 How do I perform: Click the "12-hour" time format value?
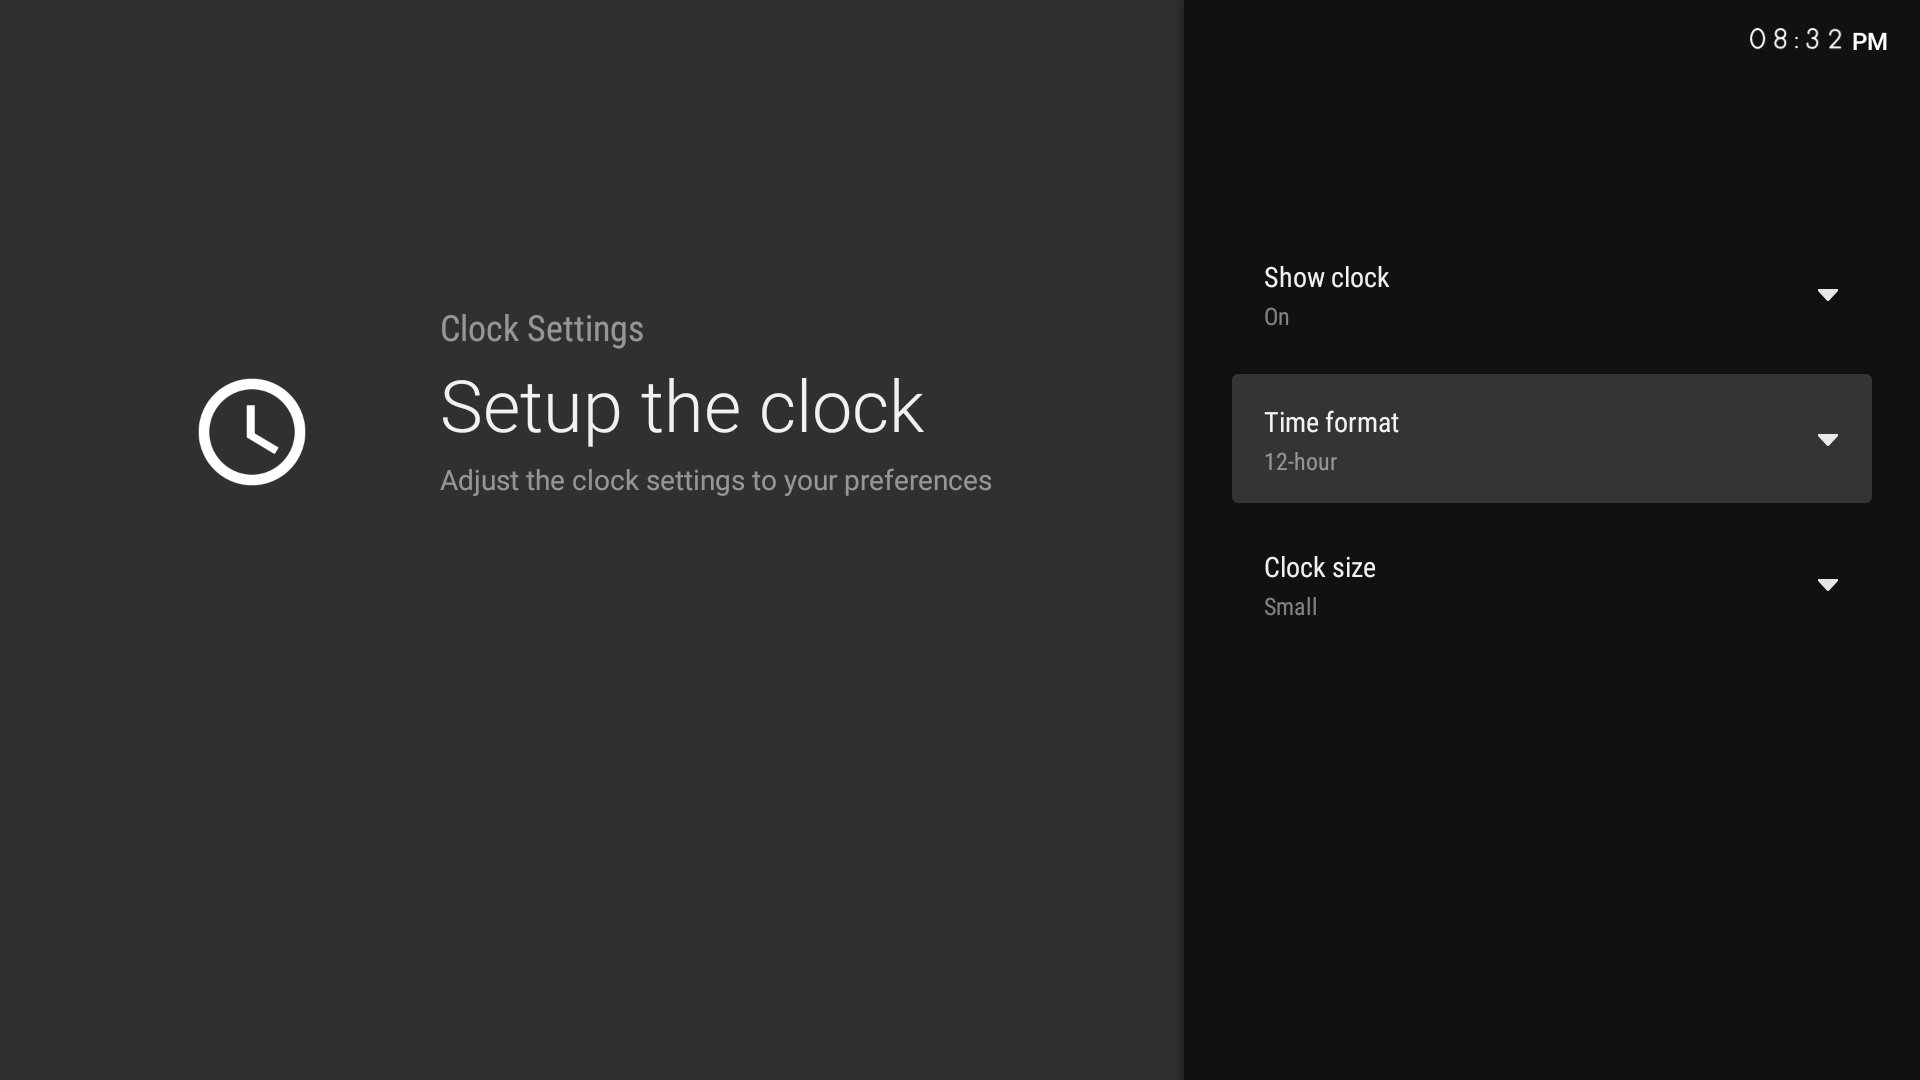click(1300, 462)
